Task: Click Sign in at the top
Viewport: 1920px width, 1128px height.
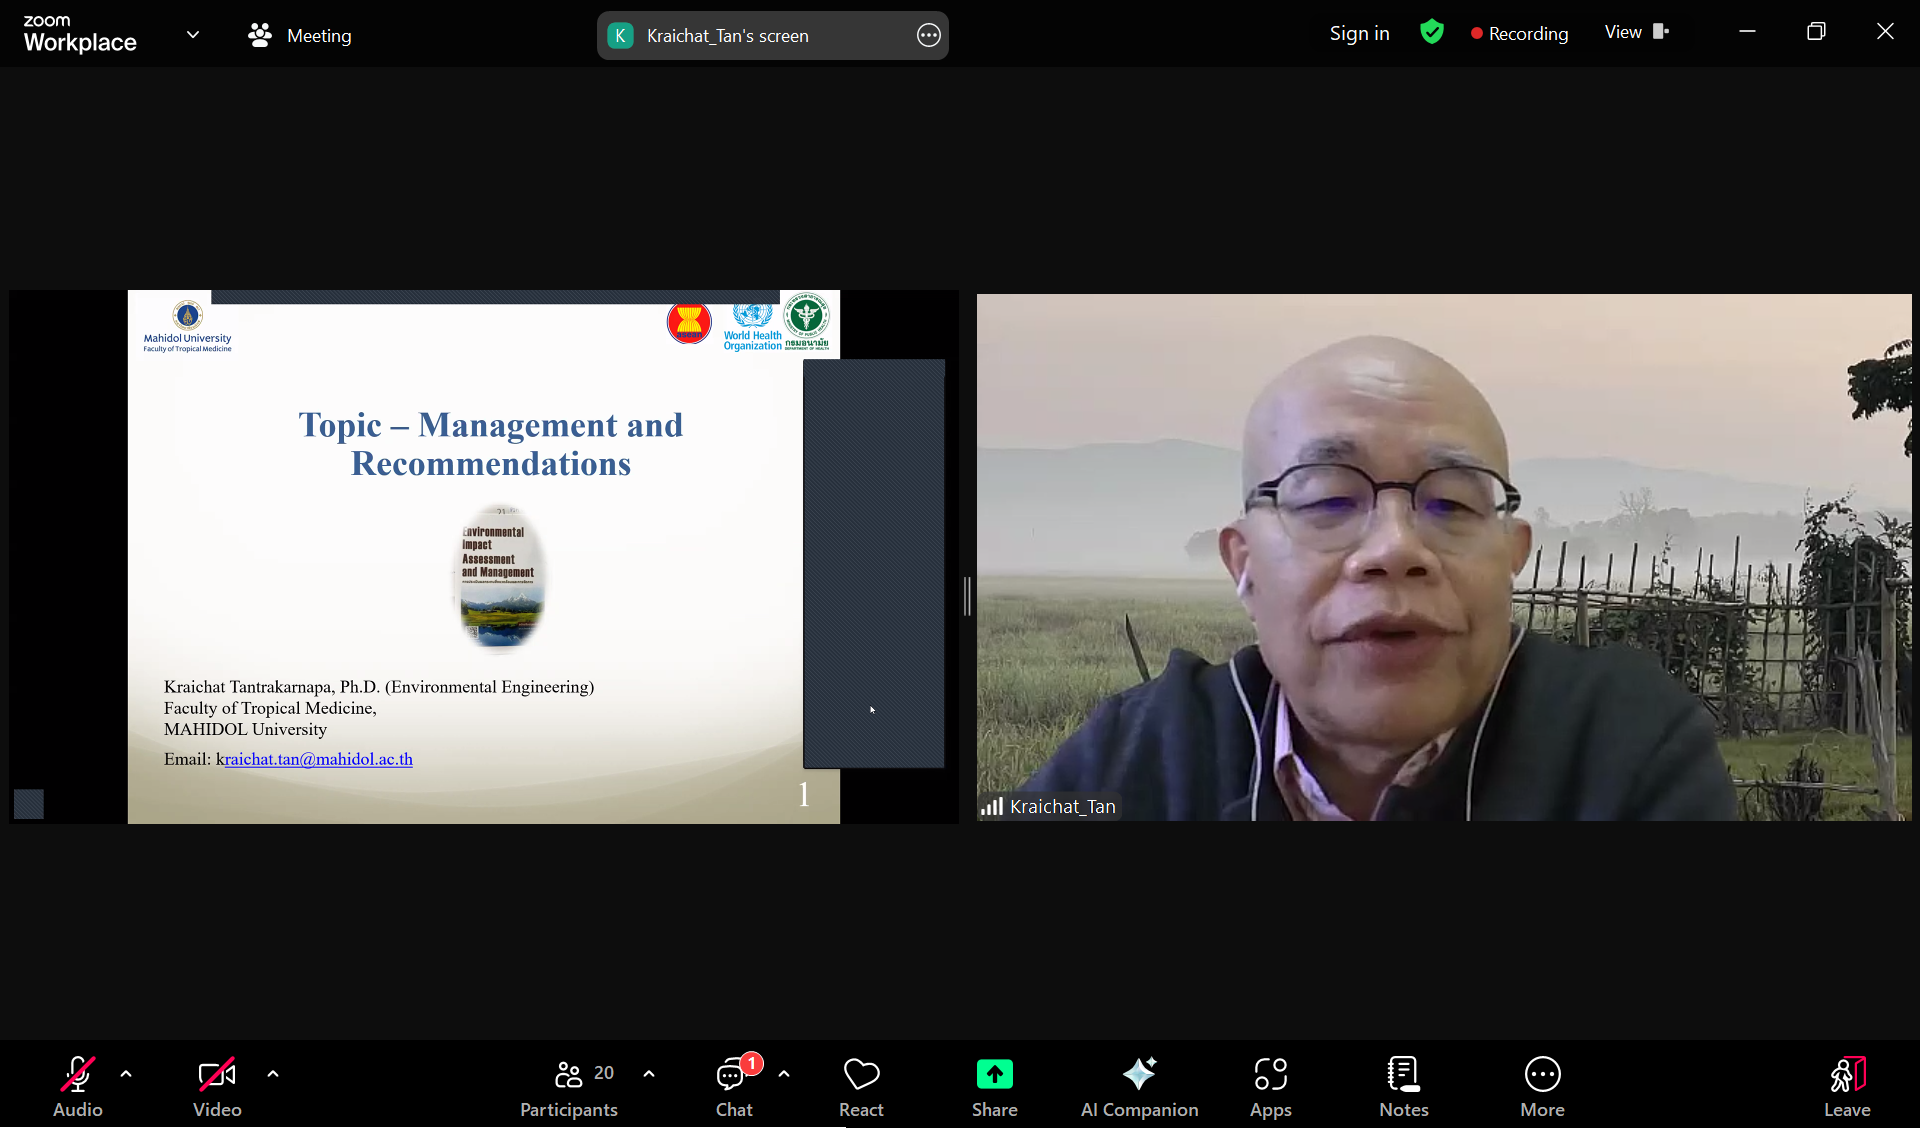Action: tap(1359, 33)
